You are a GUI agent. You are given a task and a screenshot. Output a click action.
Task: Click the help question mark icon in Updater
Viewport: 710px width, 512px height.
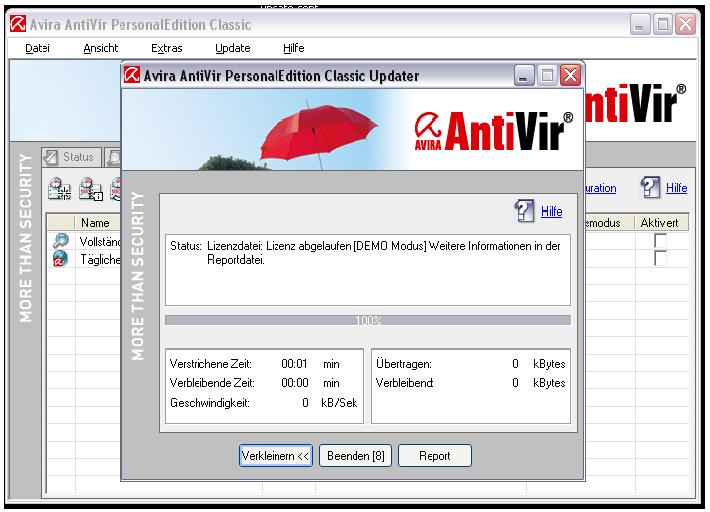[524, 211]
